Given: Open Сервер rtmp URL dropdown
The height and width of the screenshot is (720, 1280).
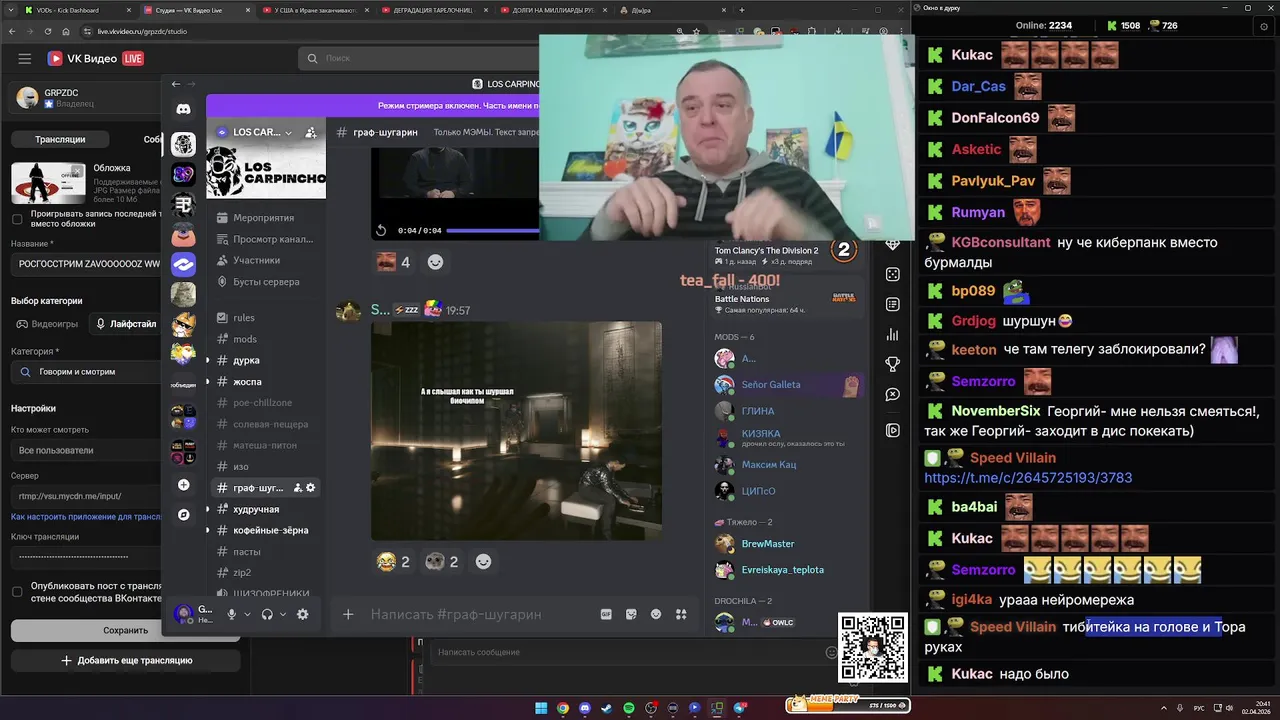Looking at the screenshot, I should (x=86, y=496).
